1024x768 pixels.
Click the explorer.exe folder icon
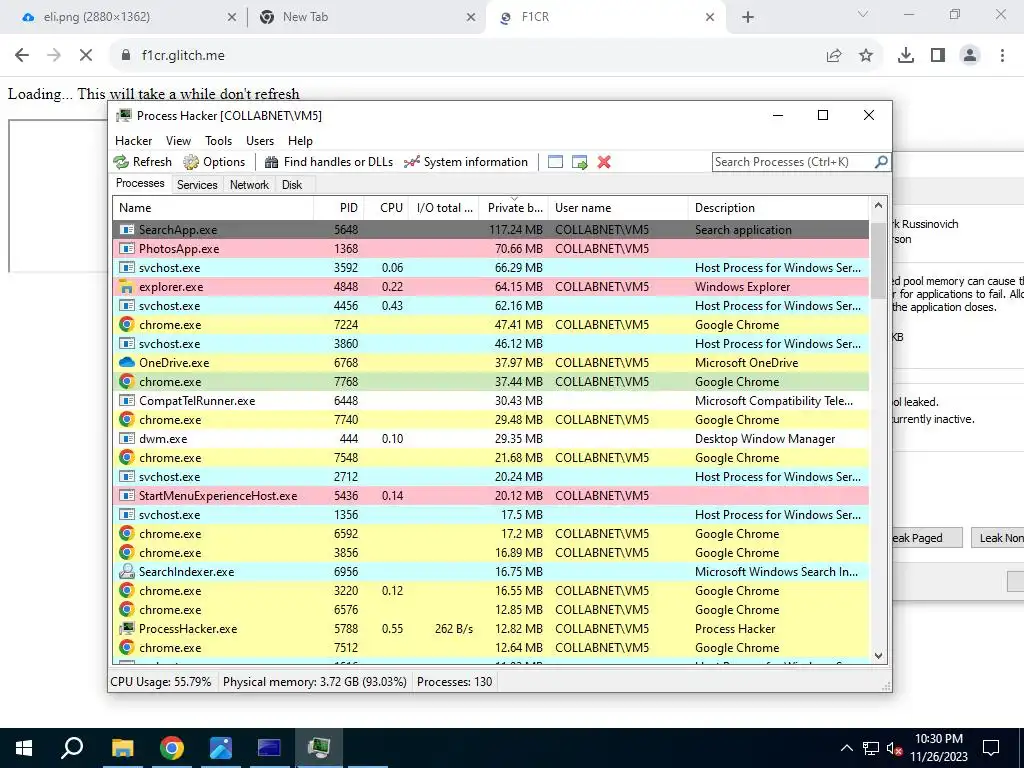click(126, 287)
